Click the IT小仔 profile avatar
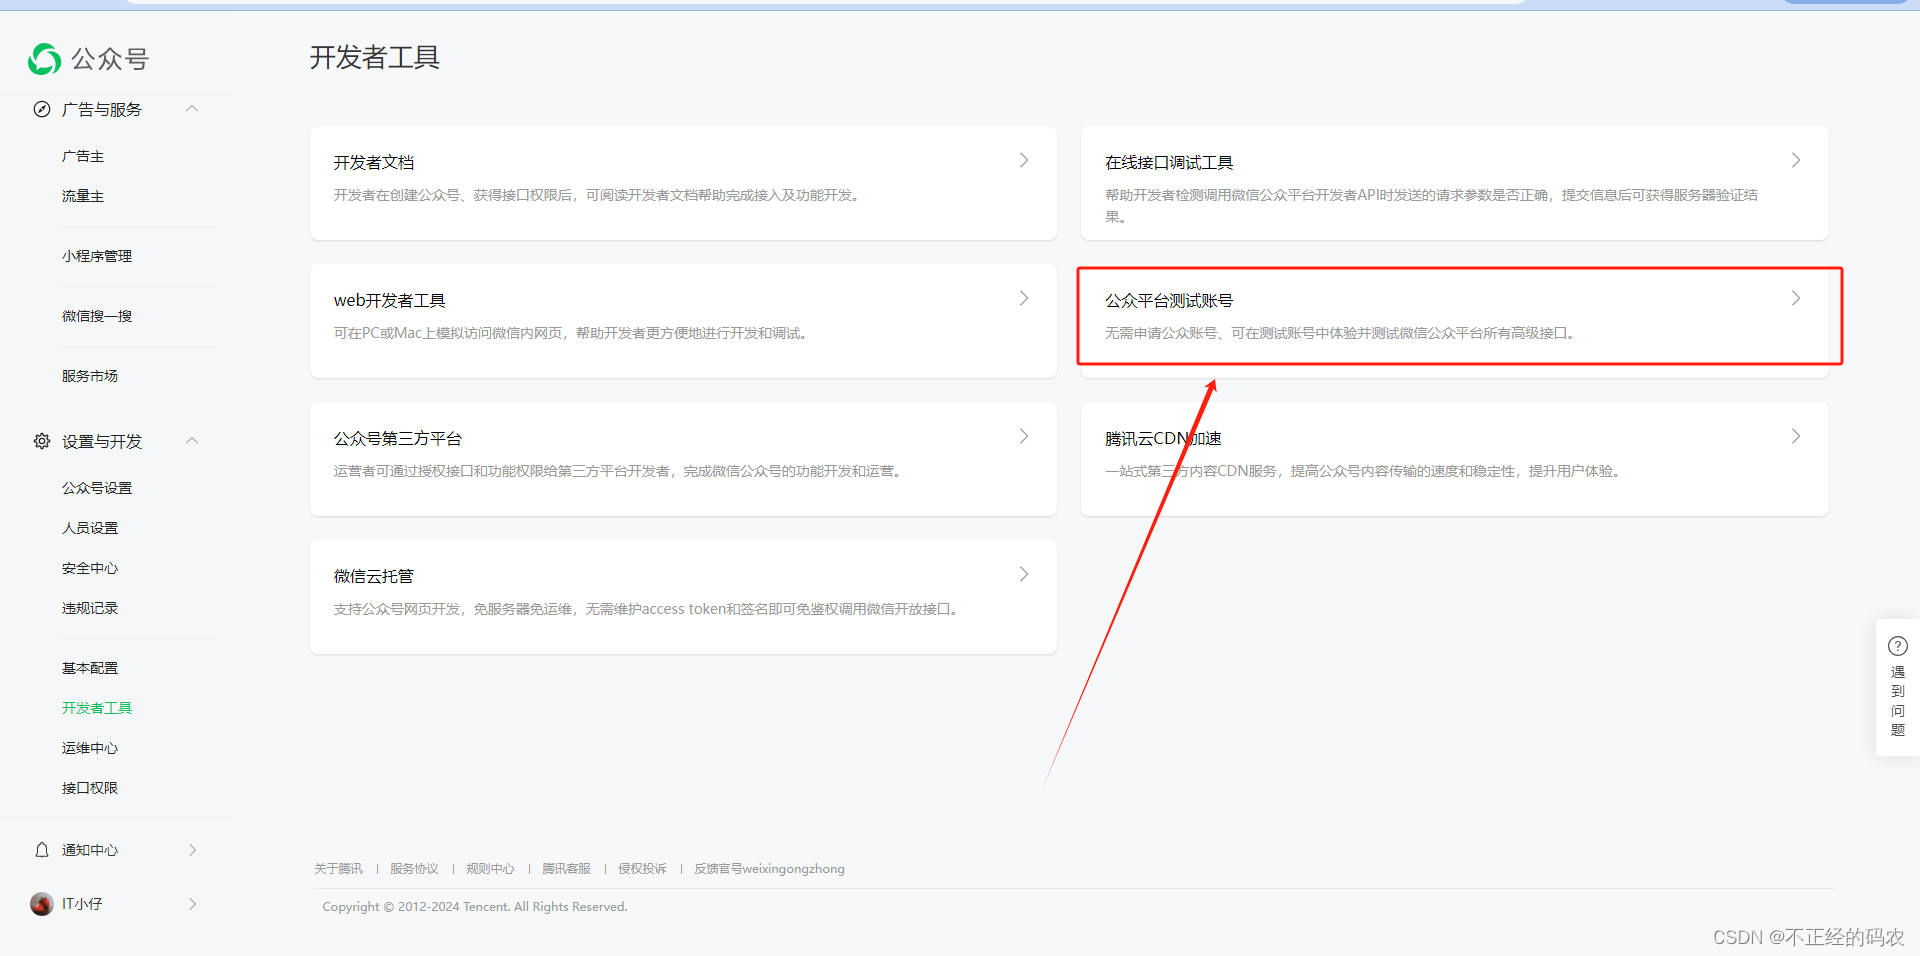The image size is (1920, 956). pos(42,904)
